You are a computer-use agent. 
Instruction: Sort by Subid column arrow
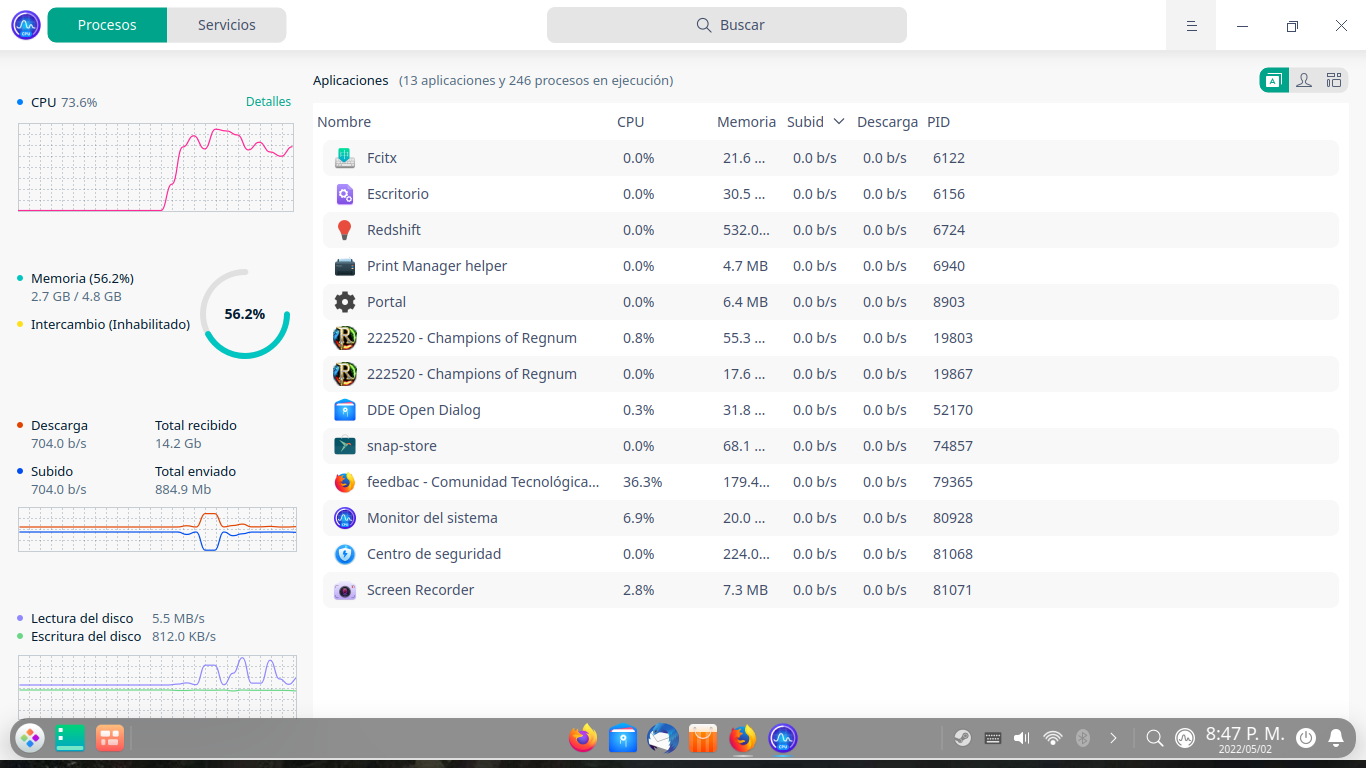coord(838,122)
